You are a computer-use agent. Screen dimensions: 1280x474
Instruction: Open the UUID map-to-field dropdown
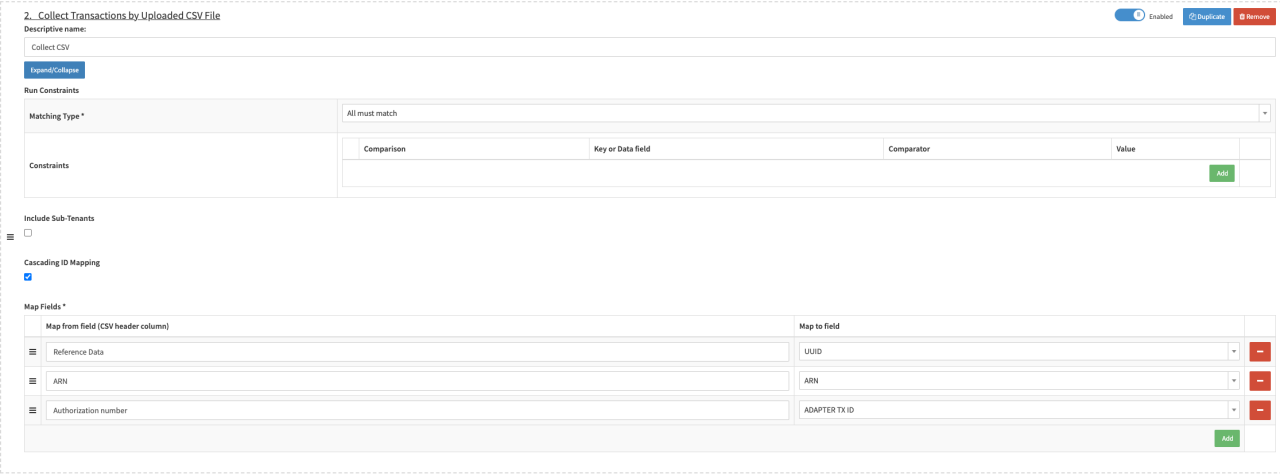pyautogui.click(x=1019, y=352)
